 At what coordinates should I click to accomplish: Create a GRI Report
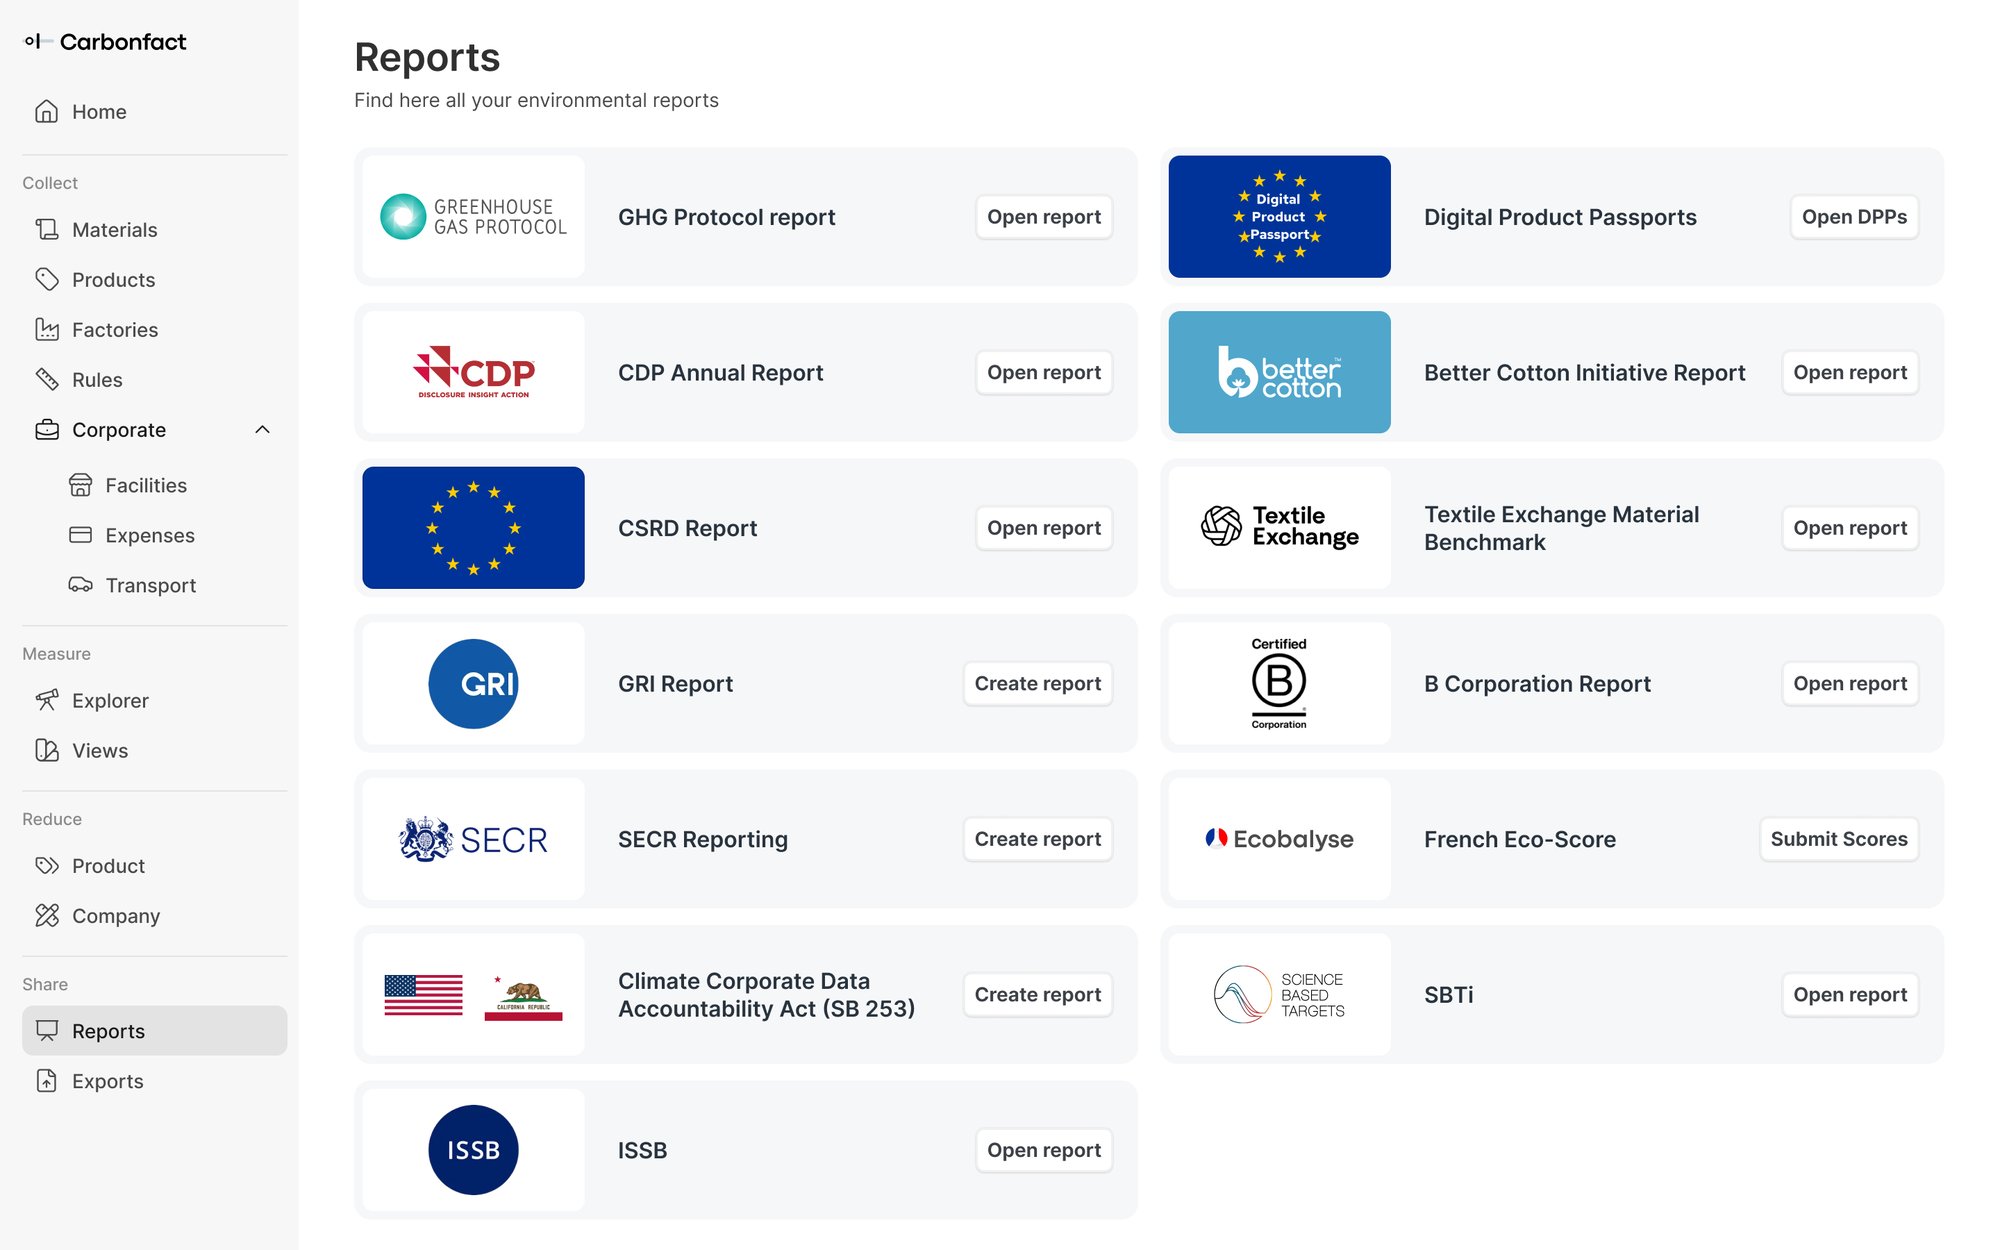(x=1037, y=683)
